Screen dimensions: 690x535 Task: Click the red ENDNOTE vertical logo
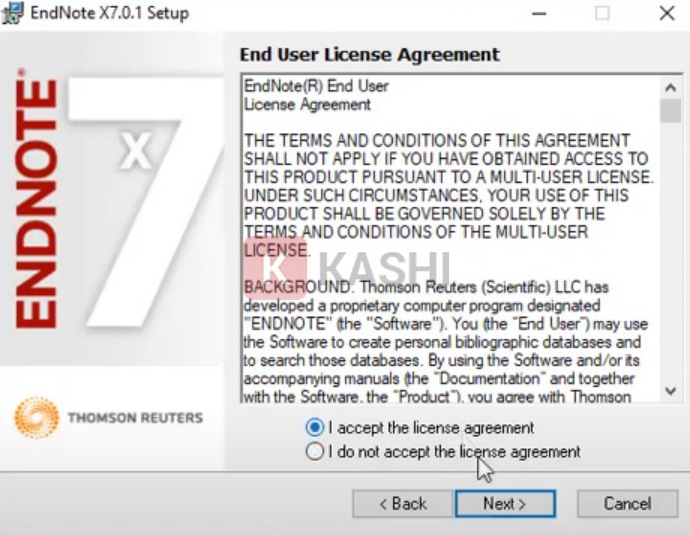[x=36, y=199]
